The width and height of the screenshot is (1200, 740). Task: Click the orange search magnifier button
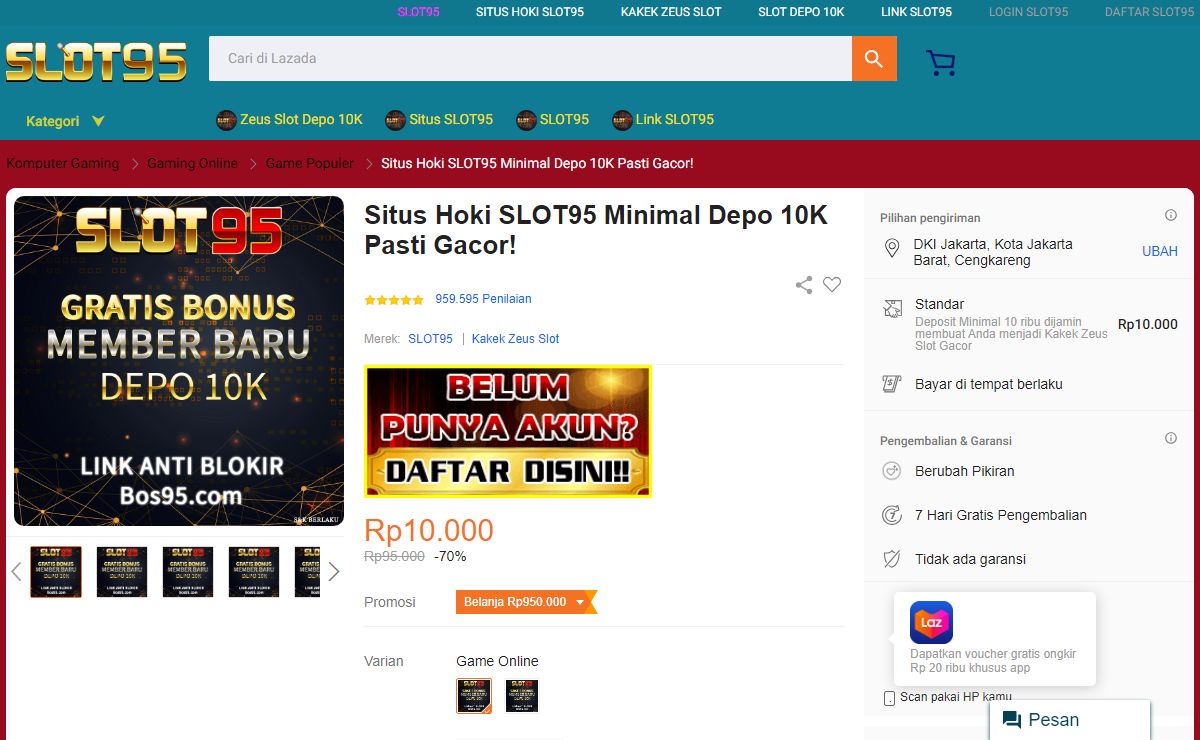(x=874, y=59)
